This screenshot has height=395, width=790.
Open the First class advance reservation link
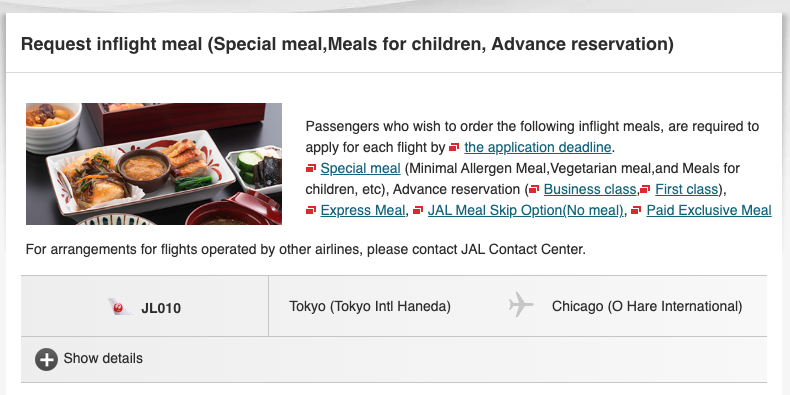686,189
